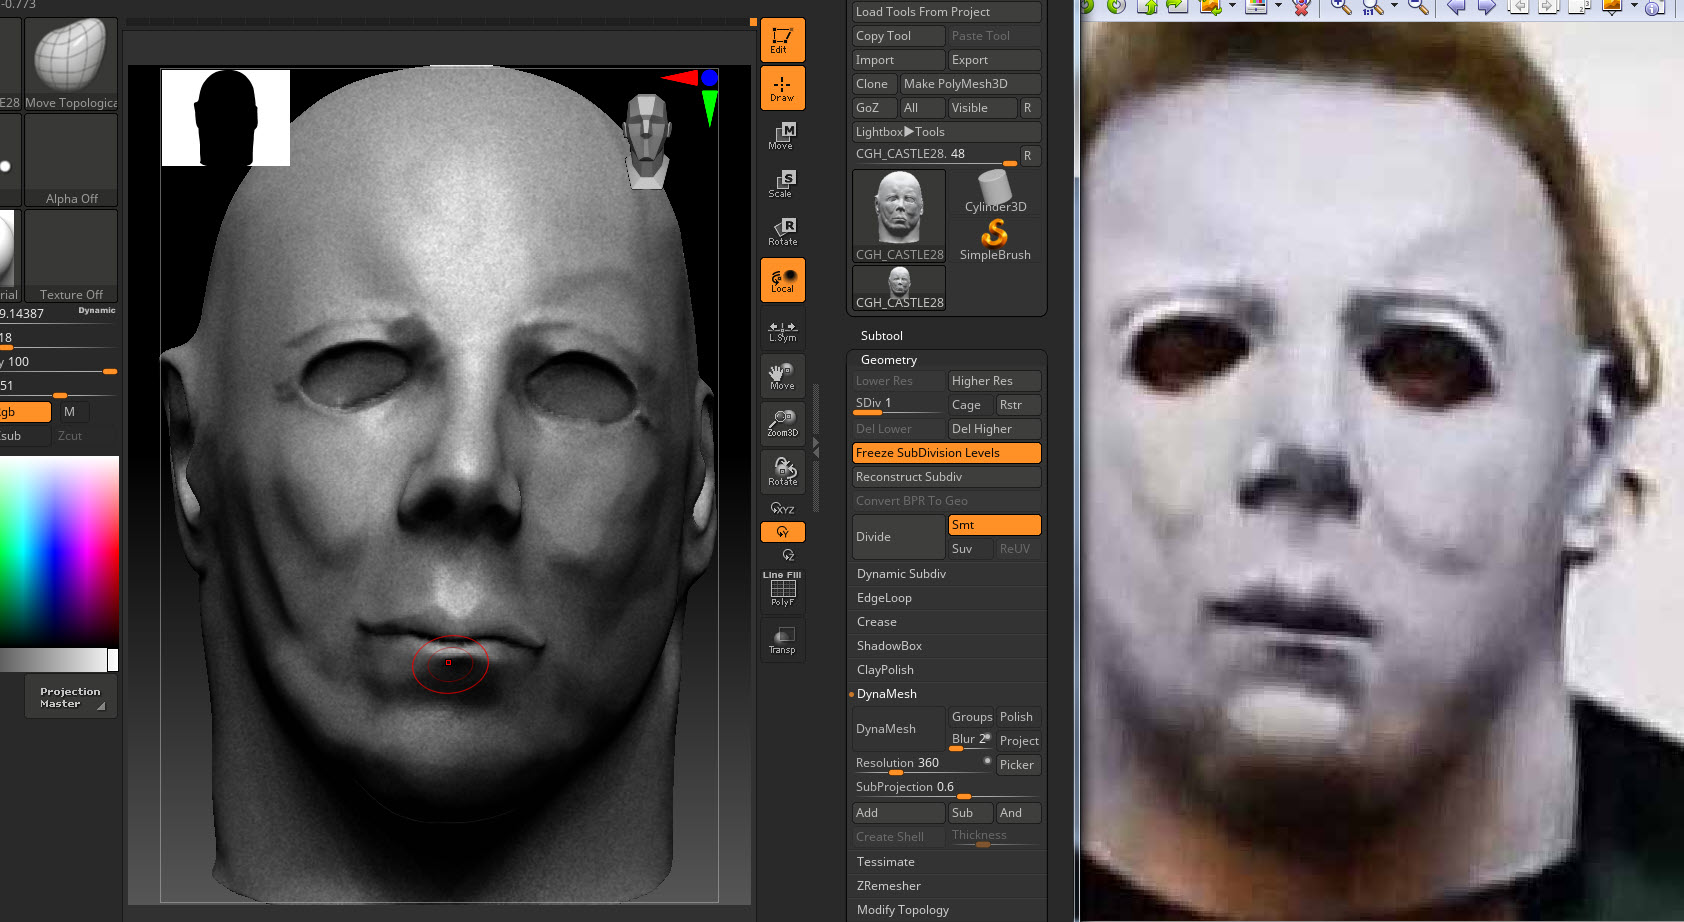This screenshot has width=1684, height=922.
Task: Toggle the Smt smooth option
Action: pos(994,525)
